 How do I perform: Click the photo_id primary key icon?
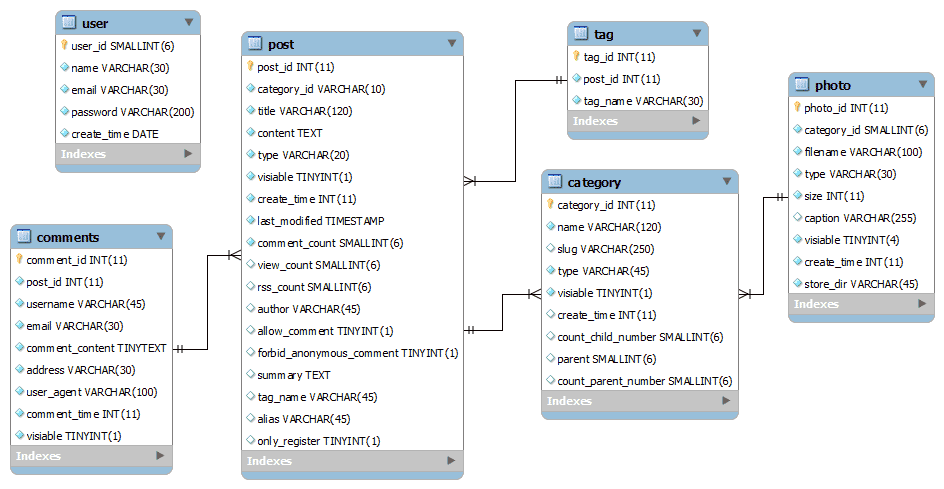pyautogui.click(x=797, y=108)
